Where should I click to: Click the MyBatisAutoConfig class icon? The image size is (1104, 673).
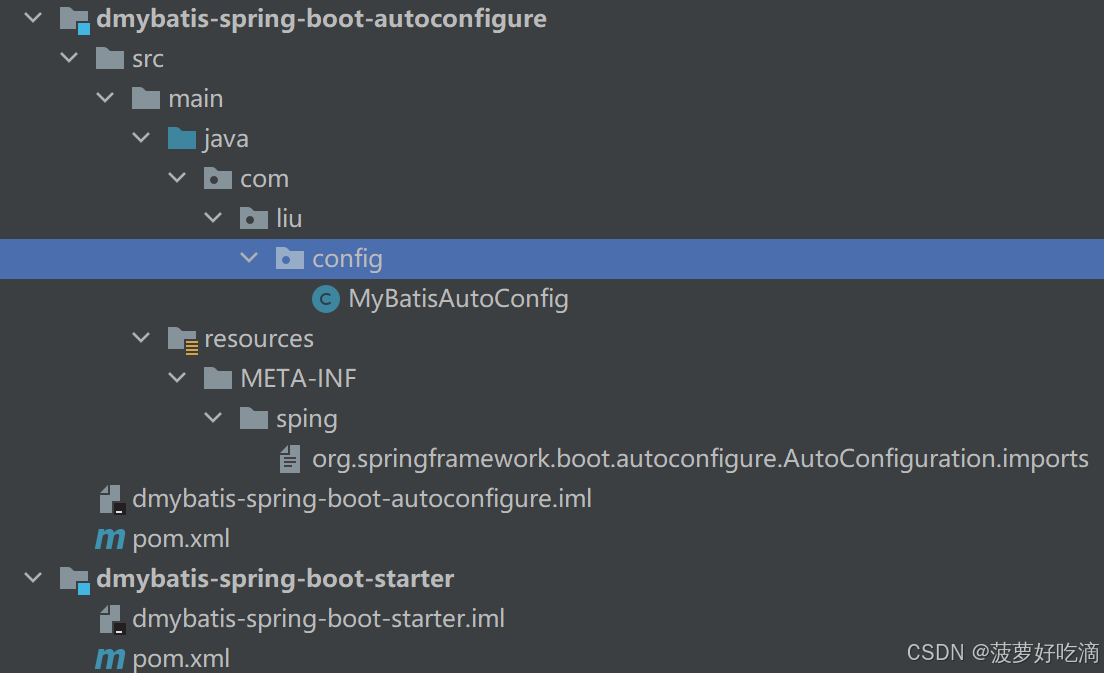point(325,298)
